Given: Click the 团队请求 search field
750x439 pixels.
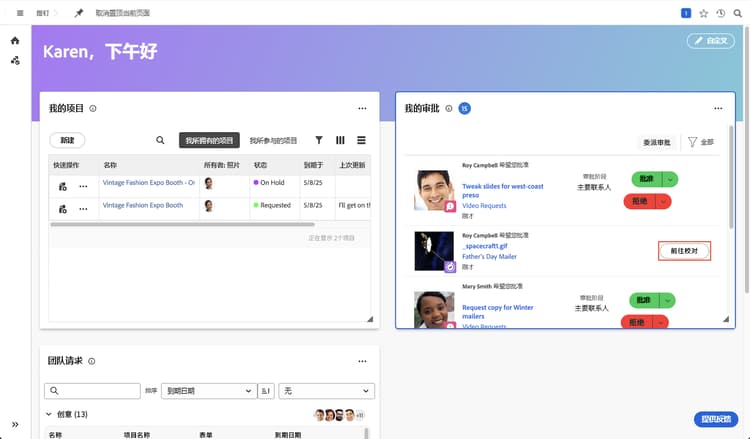Looking at the screenshot, I should [x=92, y=391].
